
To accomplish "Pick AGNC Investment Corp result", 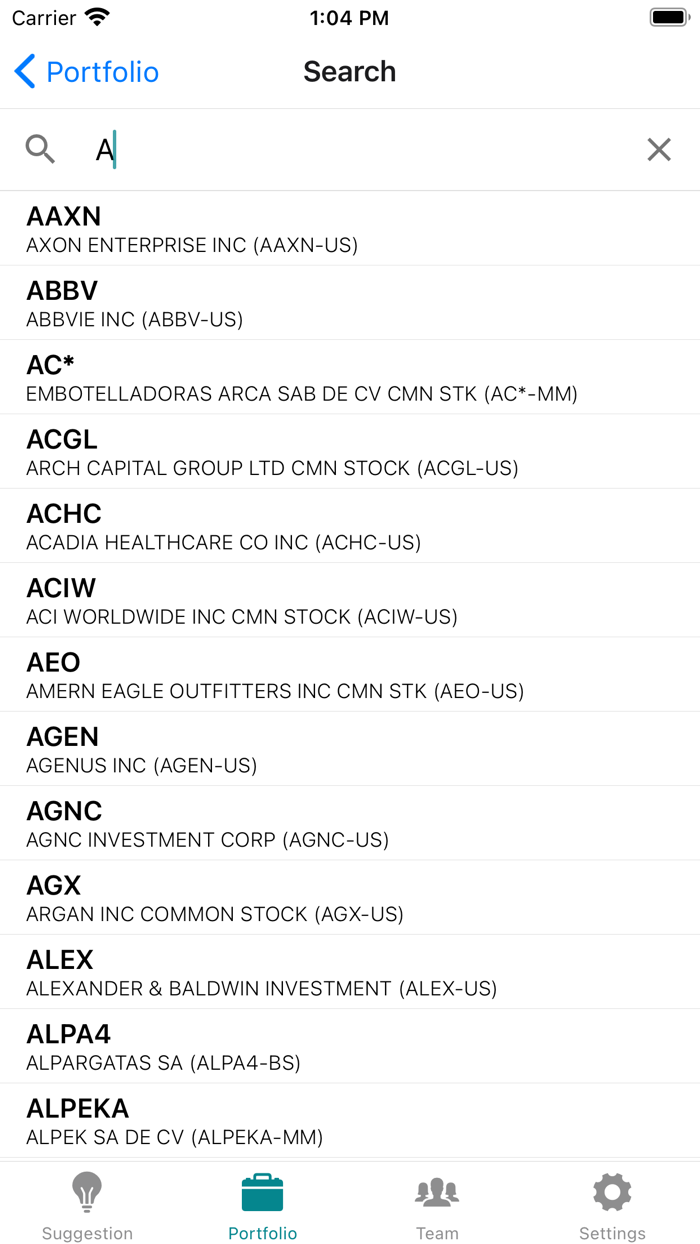I will tap(350, 823).
